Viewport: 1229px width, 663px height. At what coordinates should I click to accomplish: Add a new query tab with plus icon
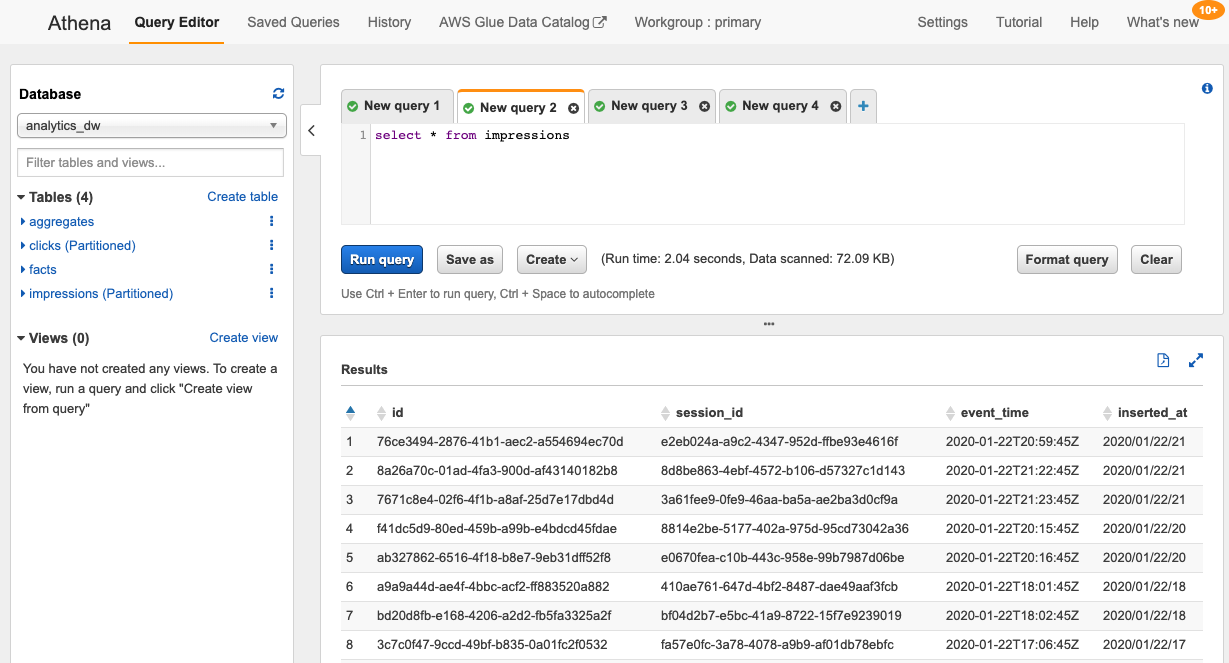[862, 105]
